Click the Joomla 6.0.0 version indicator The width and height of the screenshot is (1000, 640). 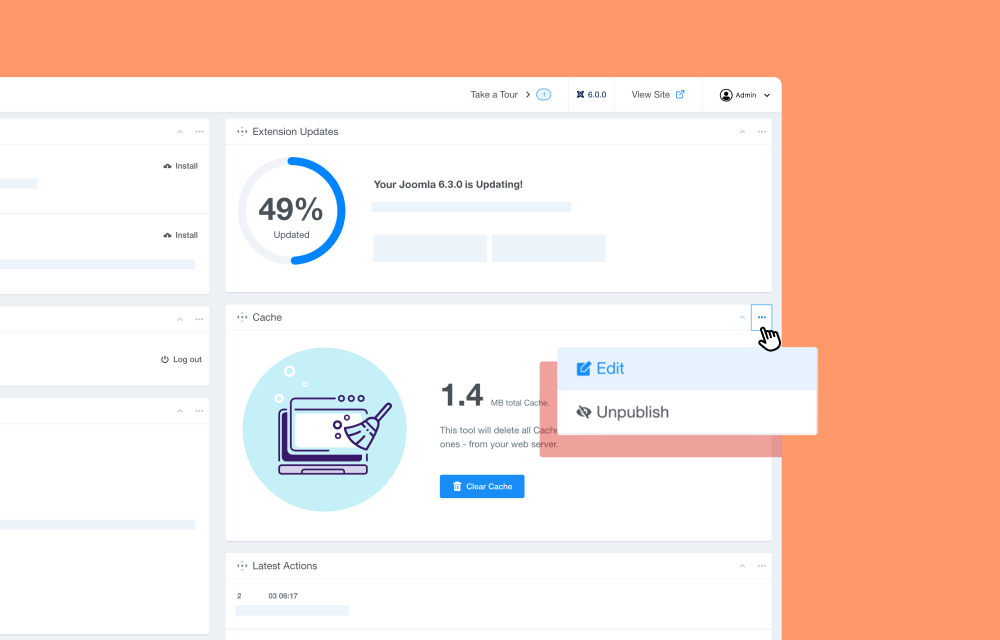click(x=591, y=95)
